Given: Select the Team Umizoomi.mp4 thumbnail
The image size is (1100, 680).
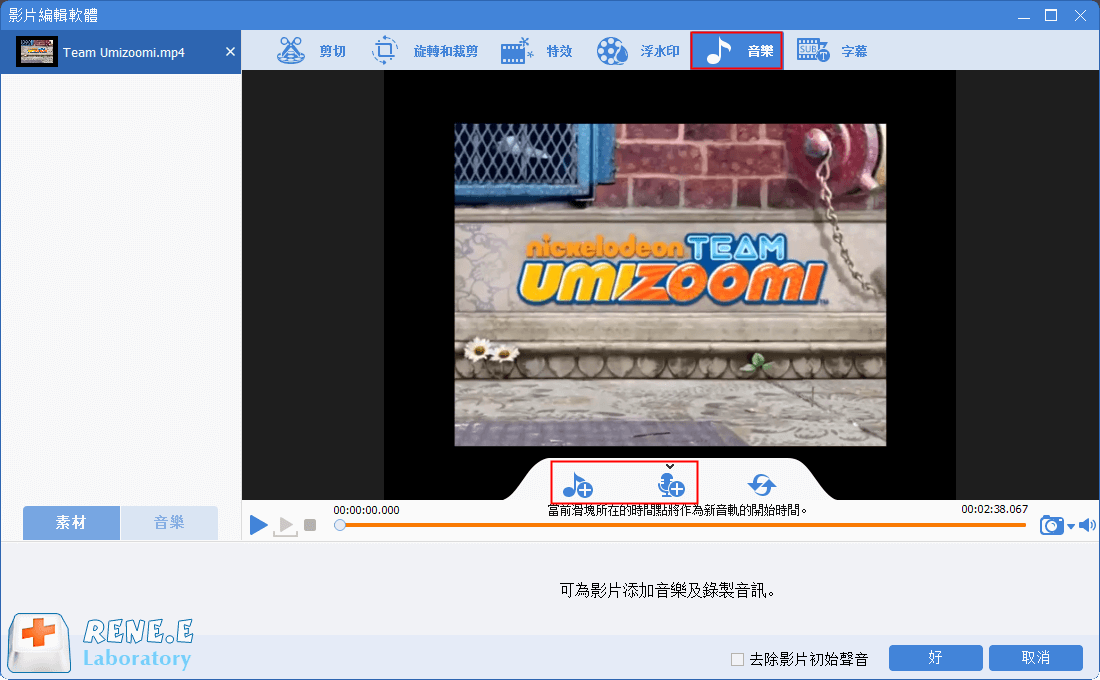Looking at the screenshot, I should click(36, 52).
